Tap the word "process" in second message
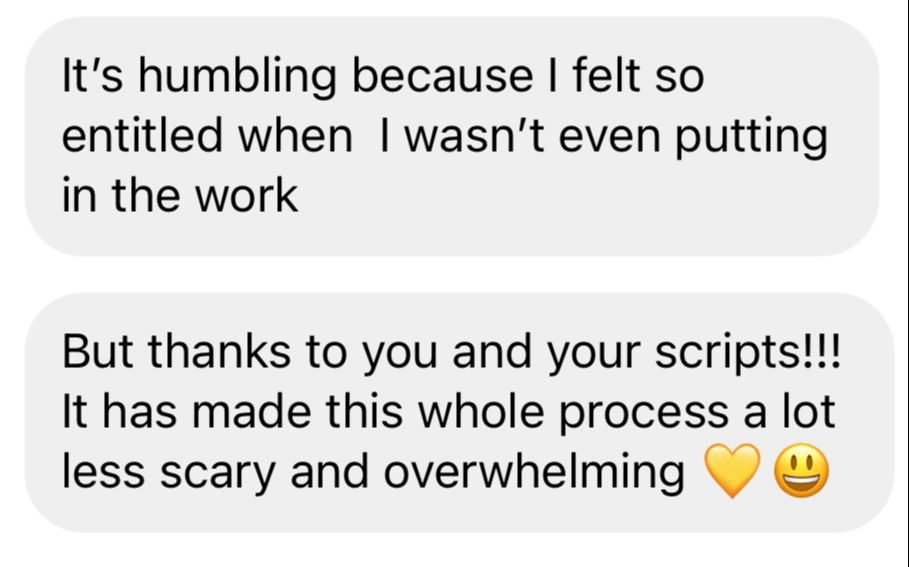This screenshot has height=567, width=909. click(643, 413)
